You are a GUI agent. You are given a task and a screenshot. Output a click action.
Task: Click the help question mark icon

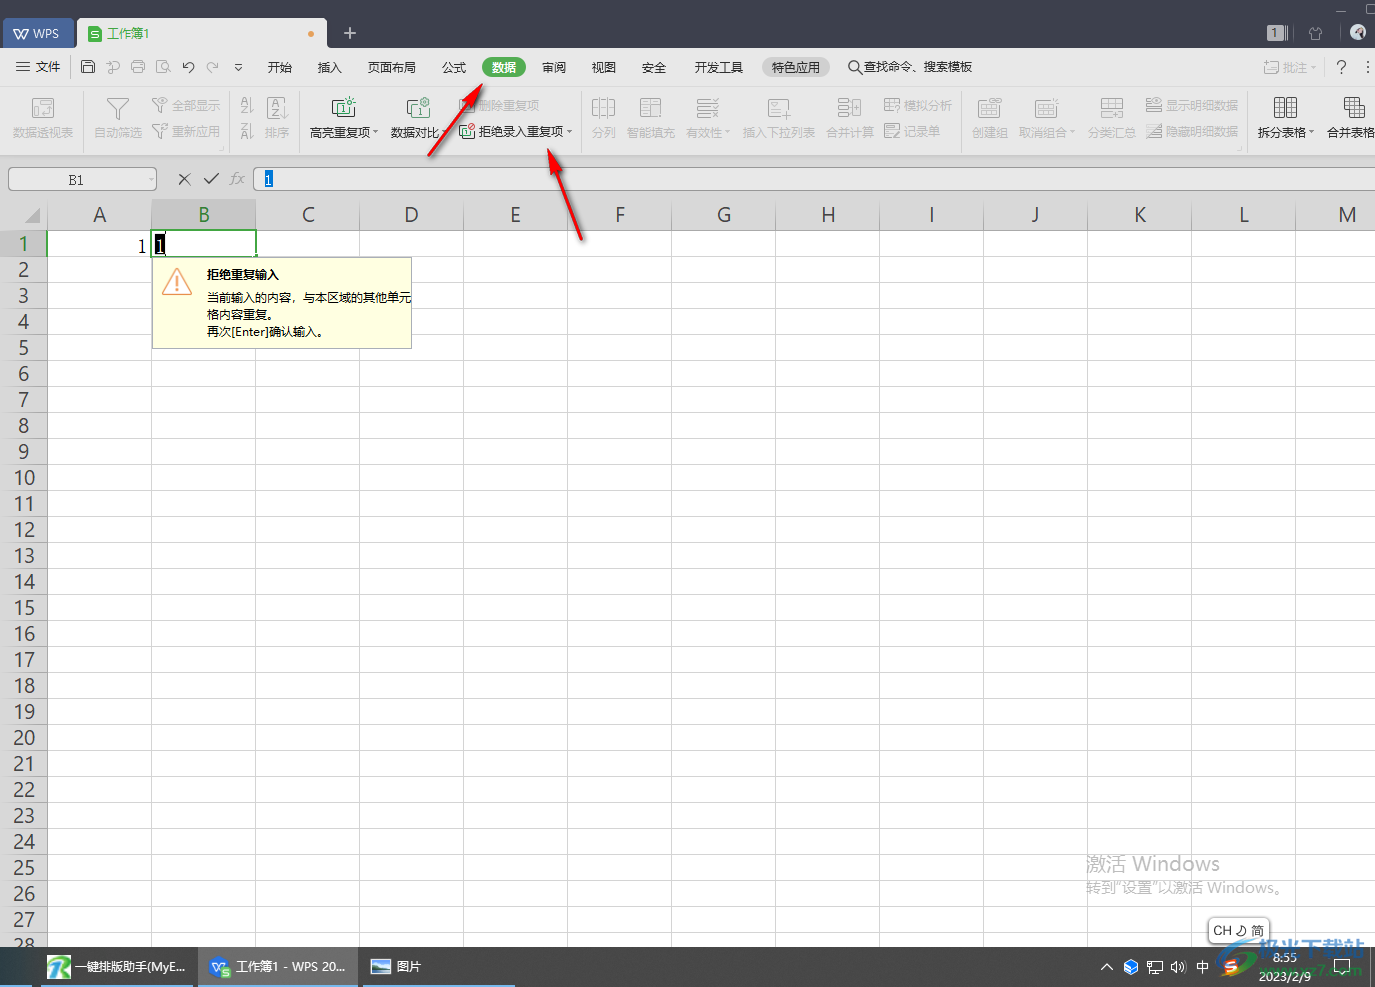click(x=1342, y=67)
